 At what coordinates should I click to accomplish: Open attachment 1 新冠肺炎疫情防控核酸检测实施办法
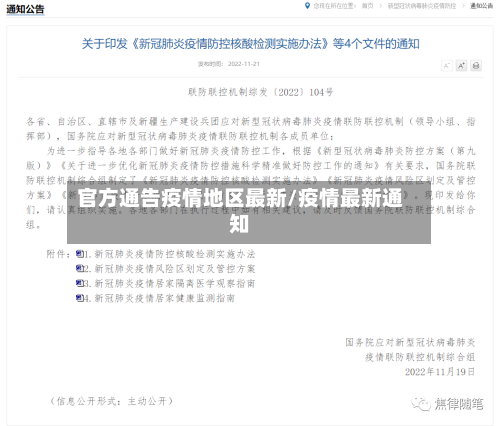[x=170, y=254]
